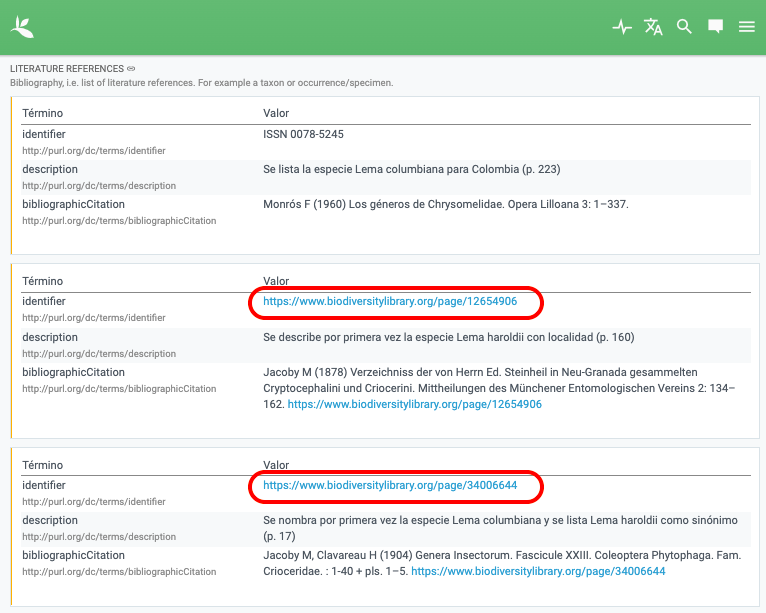This screenshot has height=613, width=766.
Task: Click the anchor link icon beside Literature References
Action: click(131, 69)
